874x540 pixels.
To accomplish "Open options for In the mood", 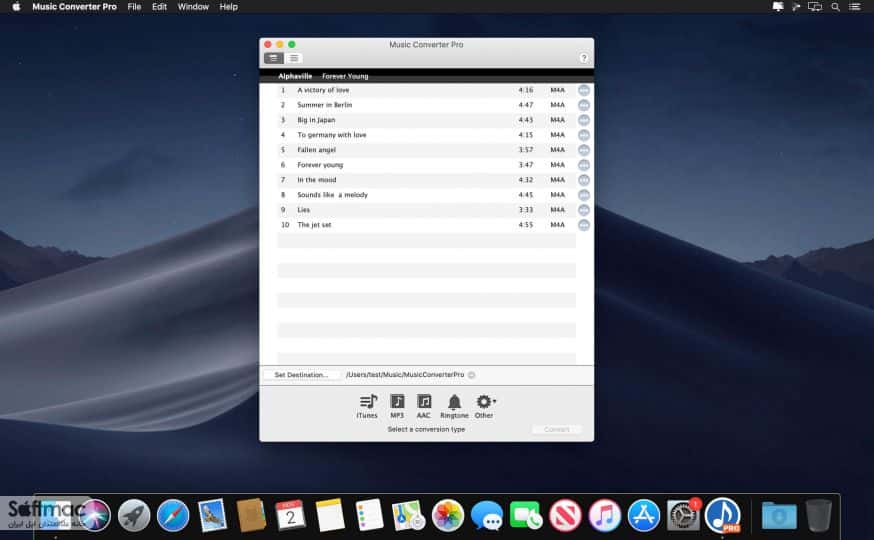I will (584, 180).
